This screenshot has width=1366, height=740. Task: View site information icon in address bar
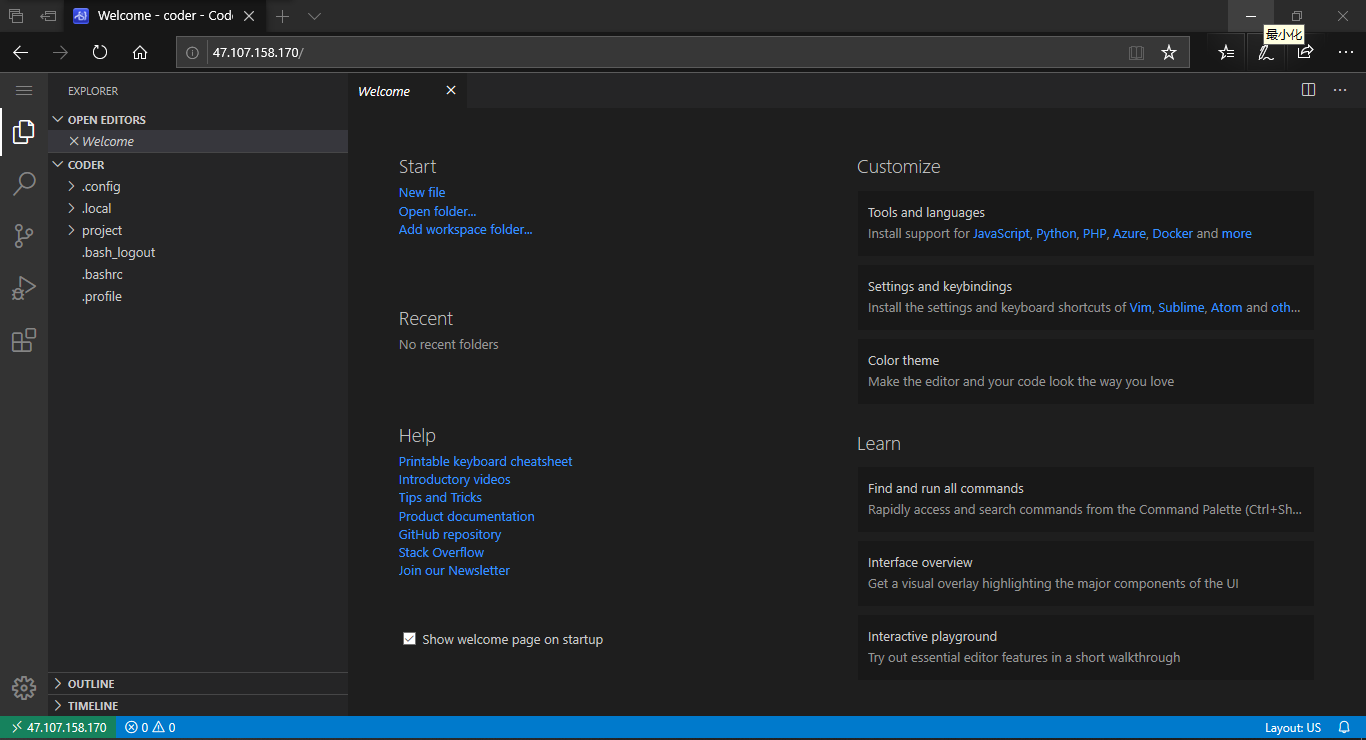(193, 52)
